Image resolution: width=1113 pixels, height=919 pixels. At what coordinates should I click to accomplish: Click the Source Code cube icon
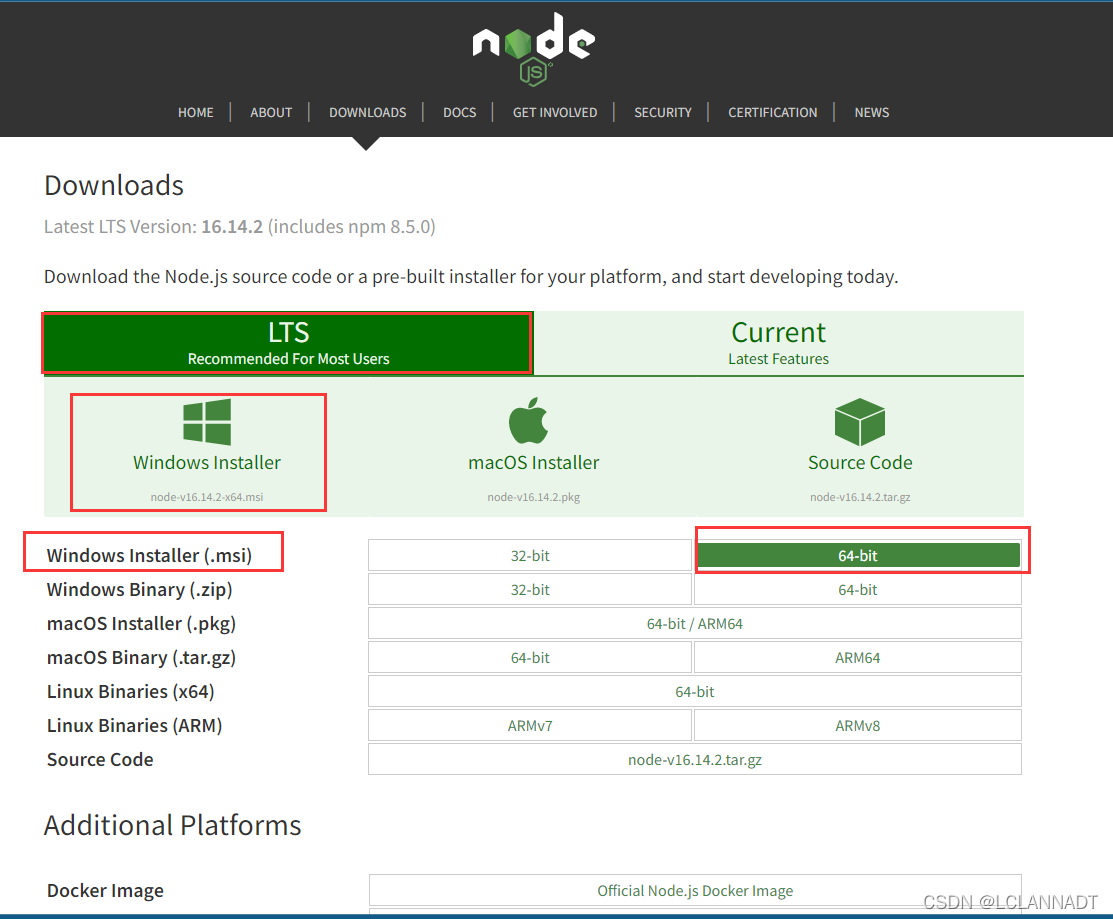pos(860,422)
